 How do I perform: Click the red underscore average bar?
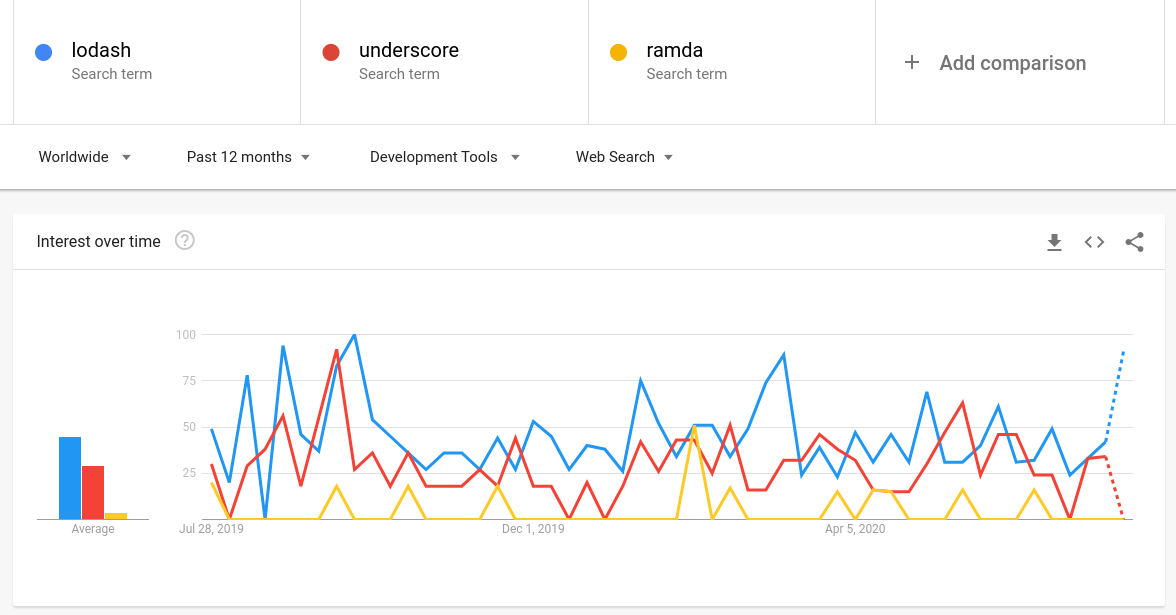coord(93,492)
